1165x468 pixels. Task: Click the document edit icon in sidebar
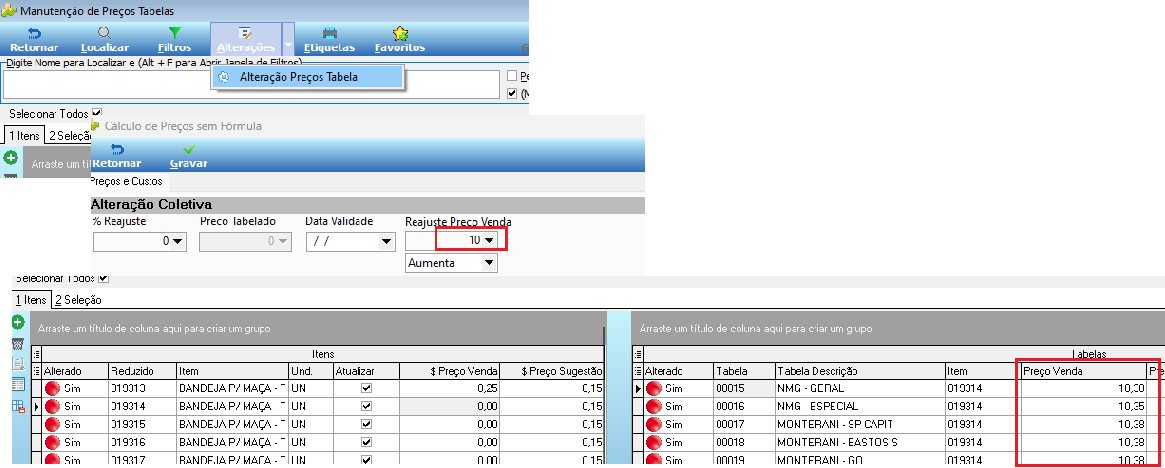click(19, 364)
